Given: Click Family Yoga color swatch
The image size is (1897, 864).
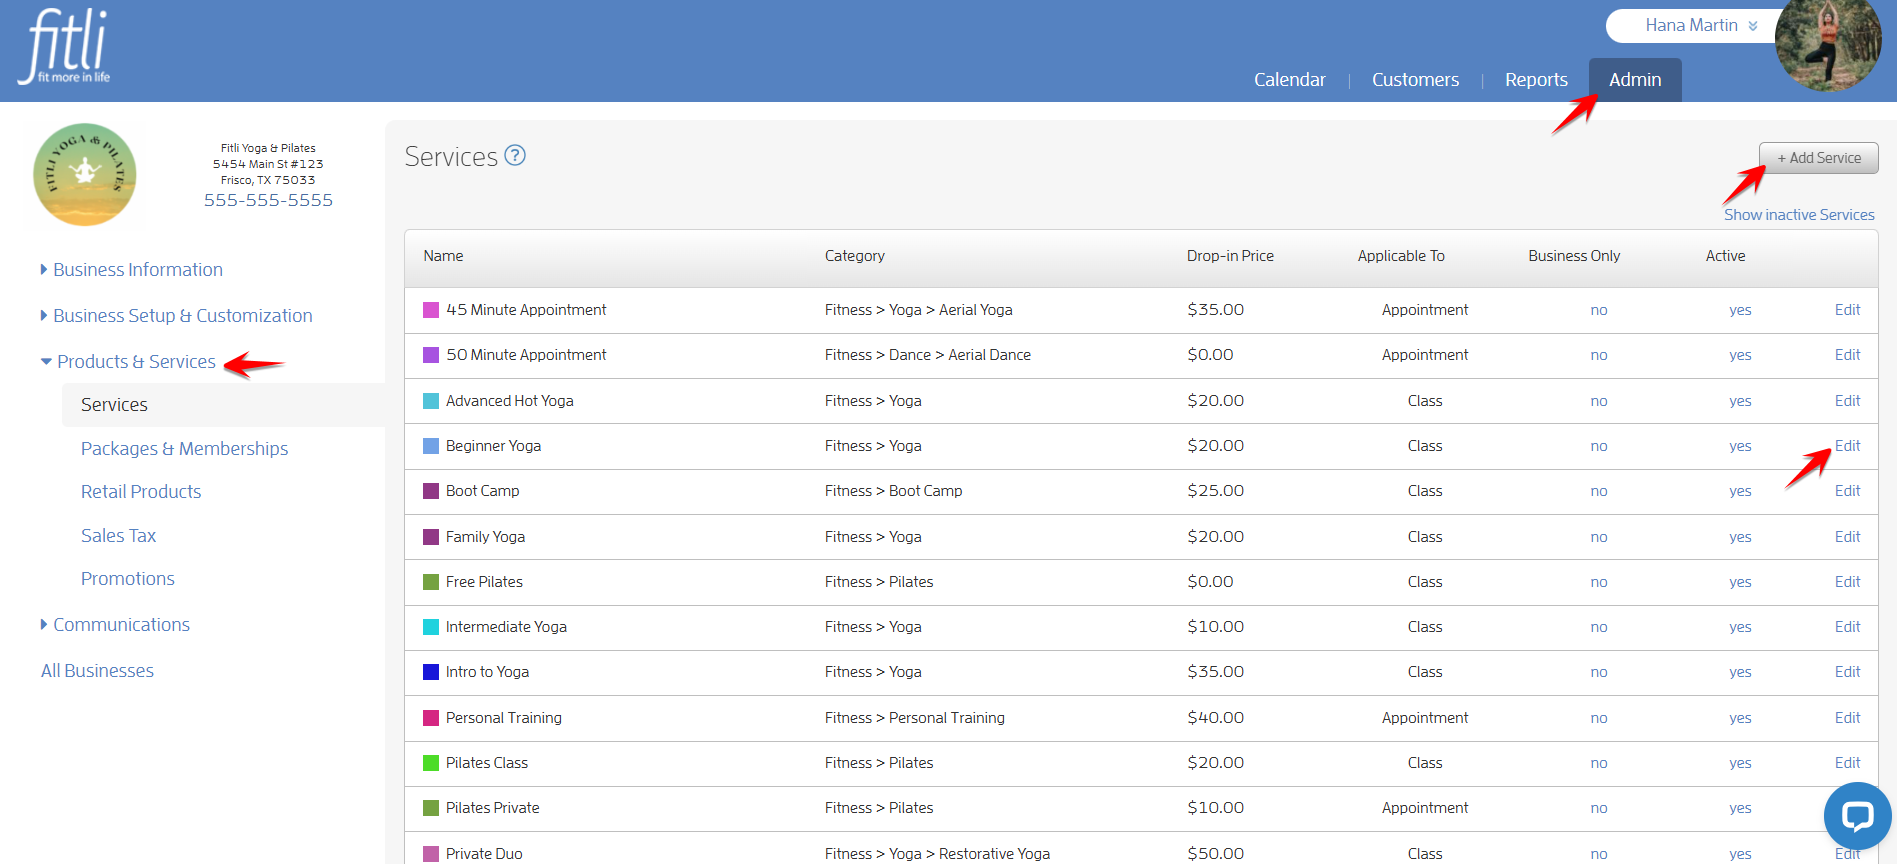Looking at the screenshot, I should tap(431, 537).
